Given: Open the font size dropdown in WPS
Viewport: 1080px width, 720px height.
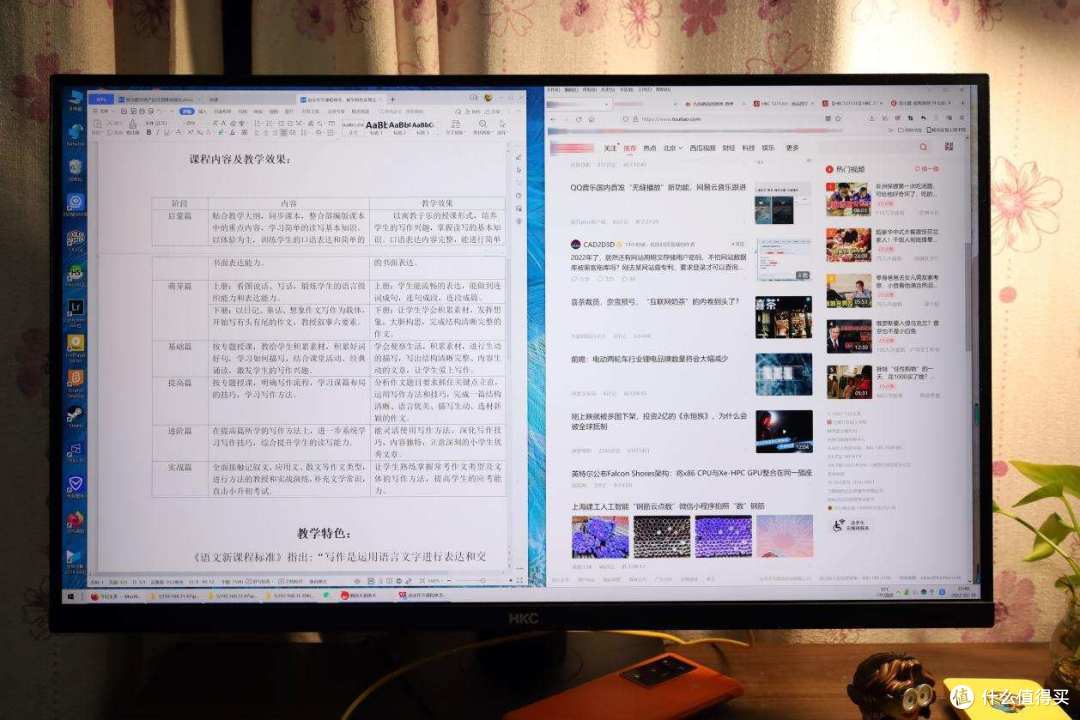Looking at the screenshot, I should (x=190, y=123).
